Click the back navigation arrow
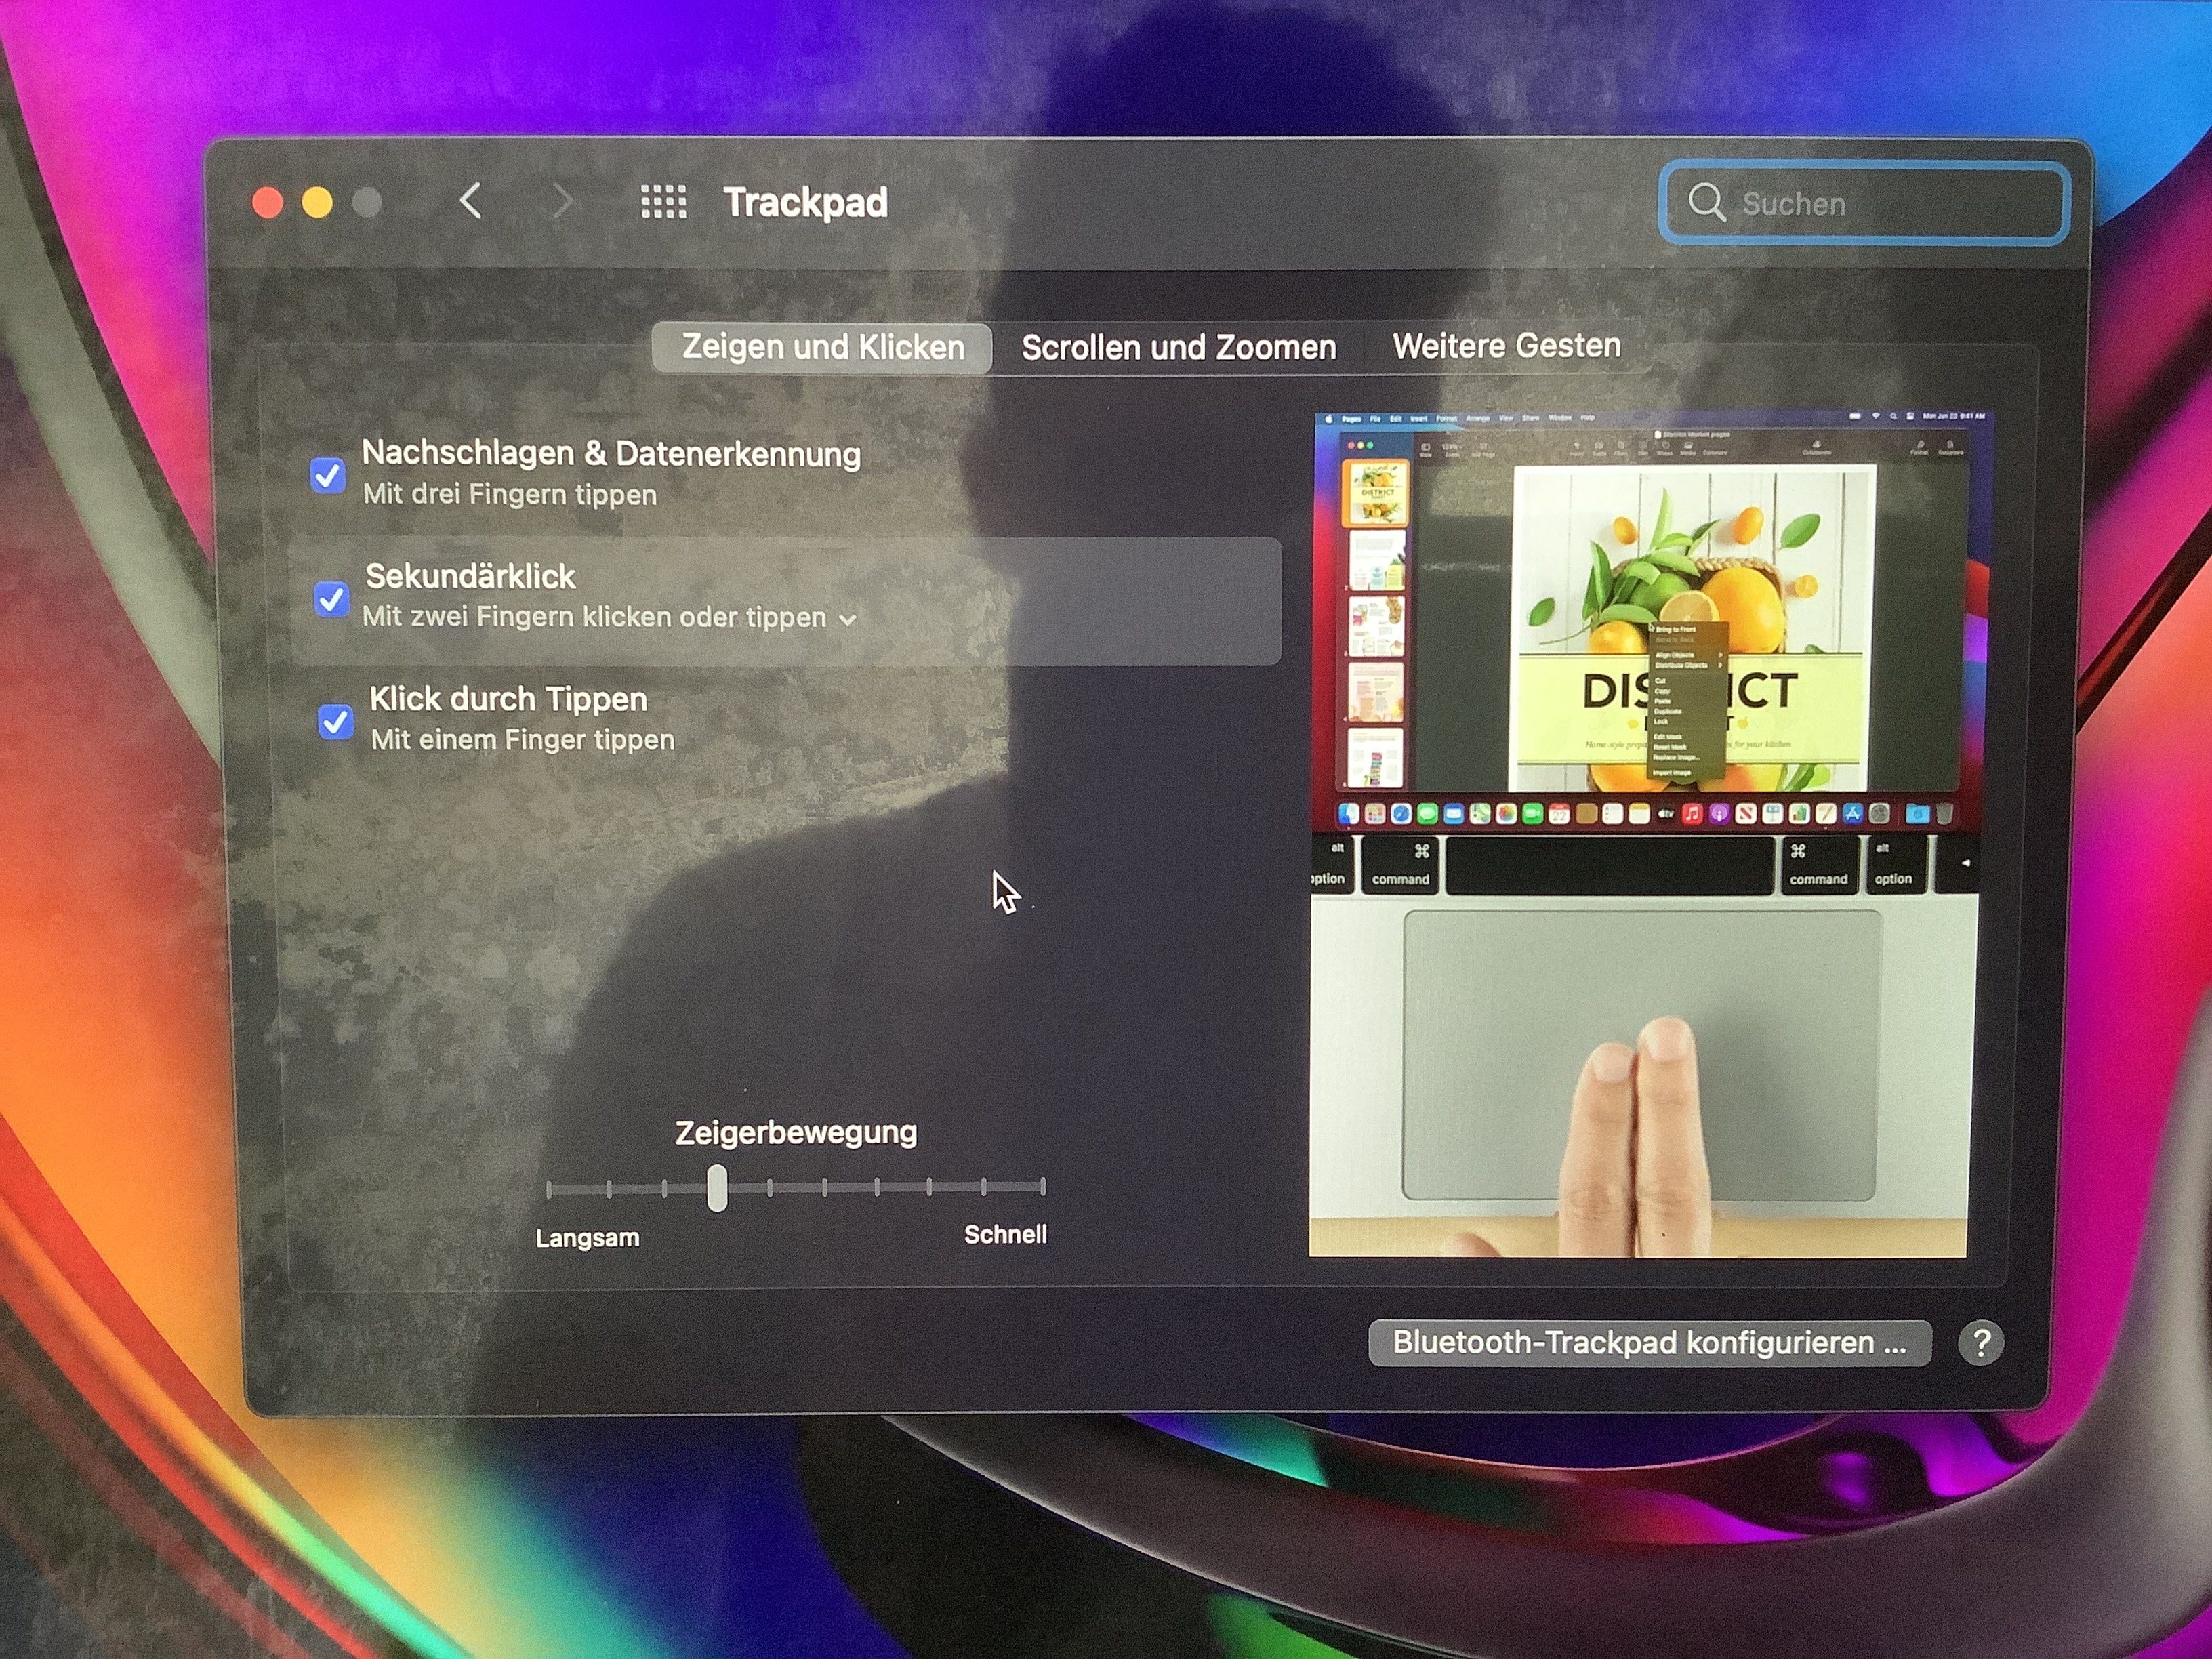 [471, 201]
